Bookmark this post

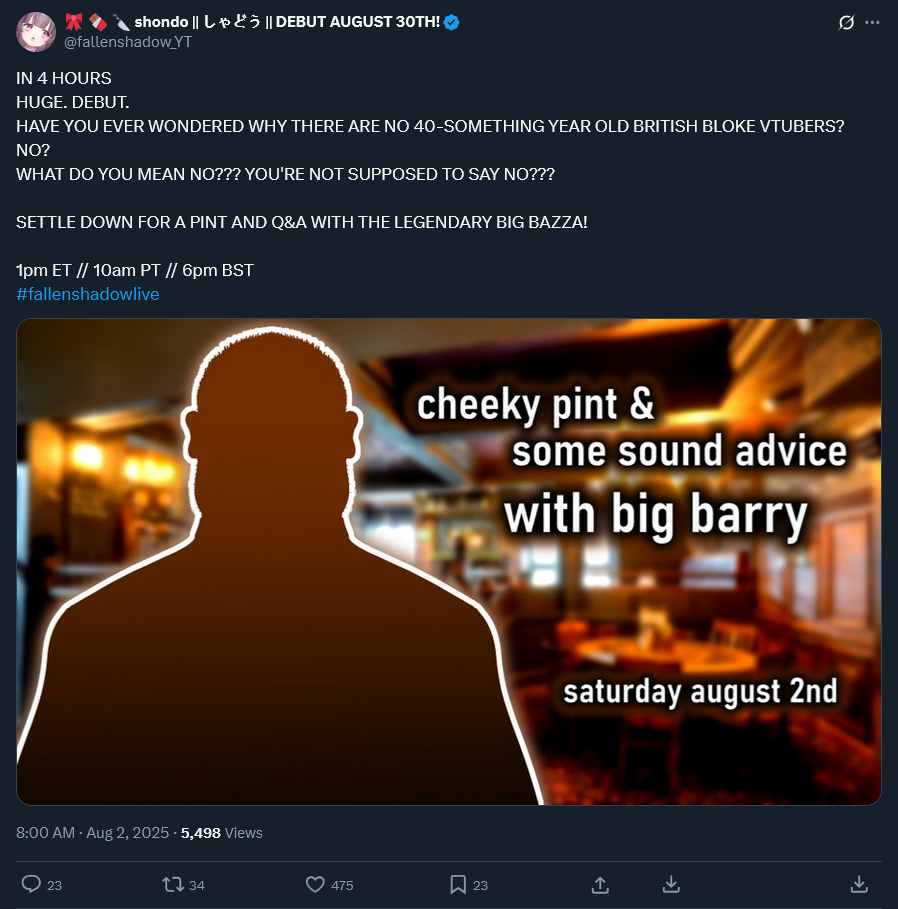point(458,884)
